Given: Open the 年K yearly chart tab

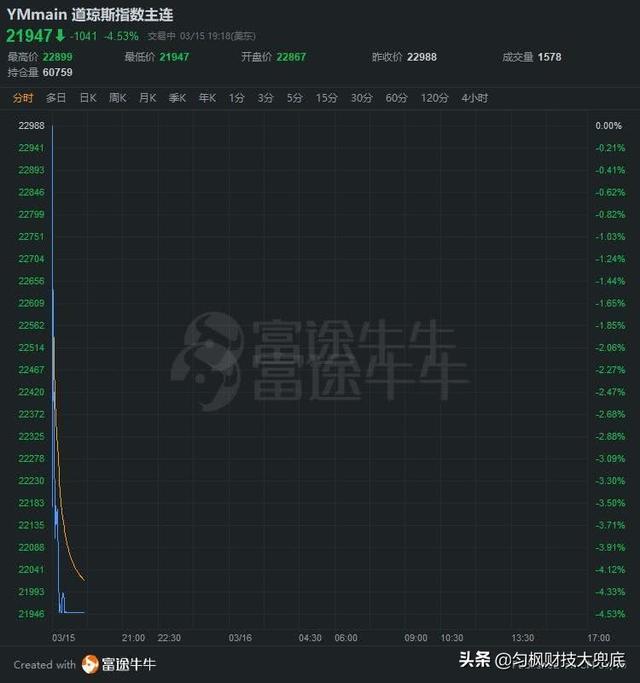Looking at the screenshot, I should 207,98.
